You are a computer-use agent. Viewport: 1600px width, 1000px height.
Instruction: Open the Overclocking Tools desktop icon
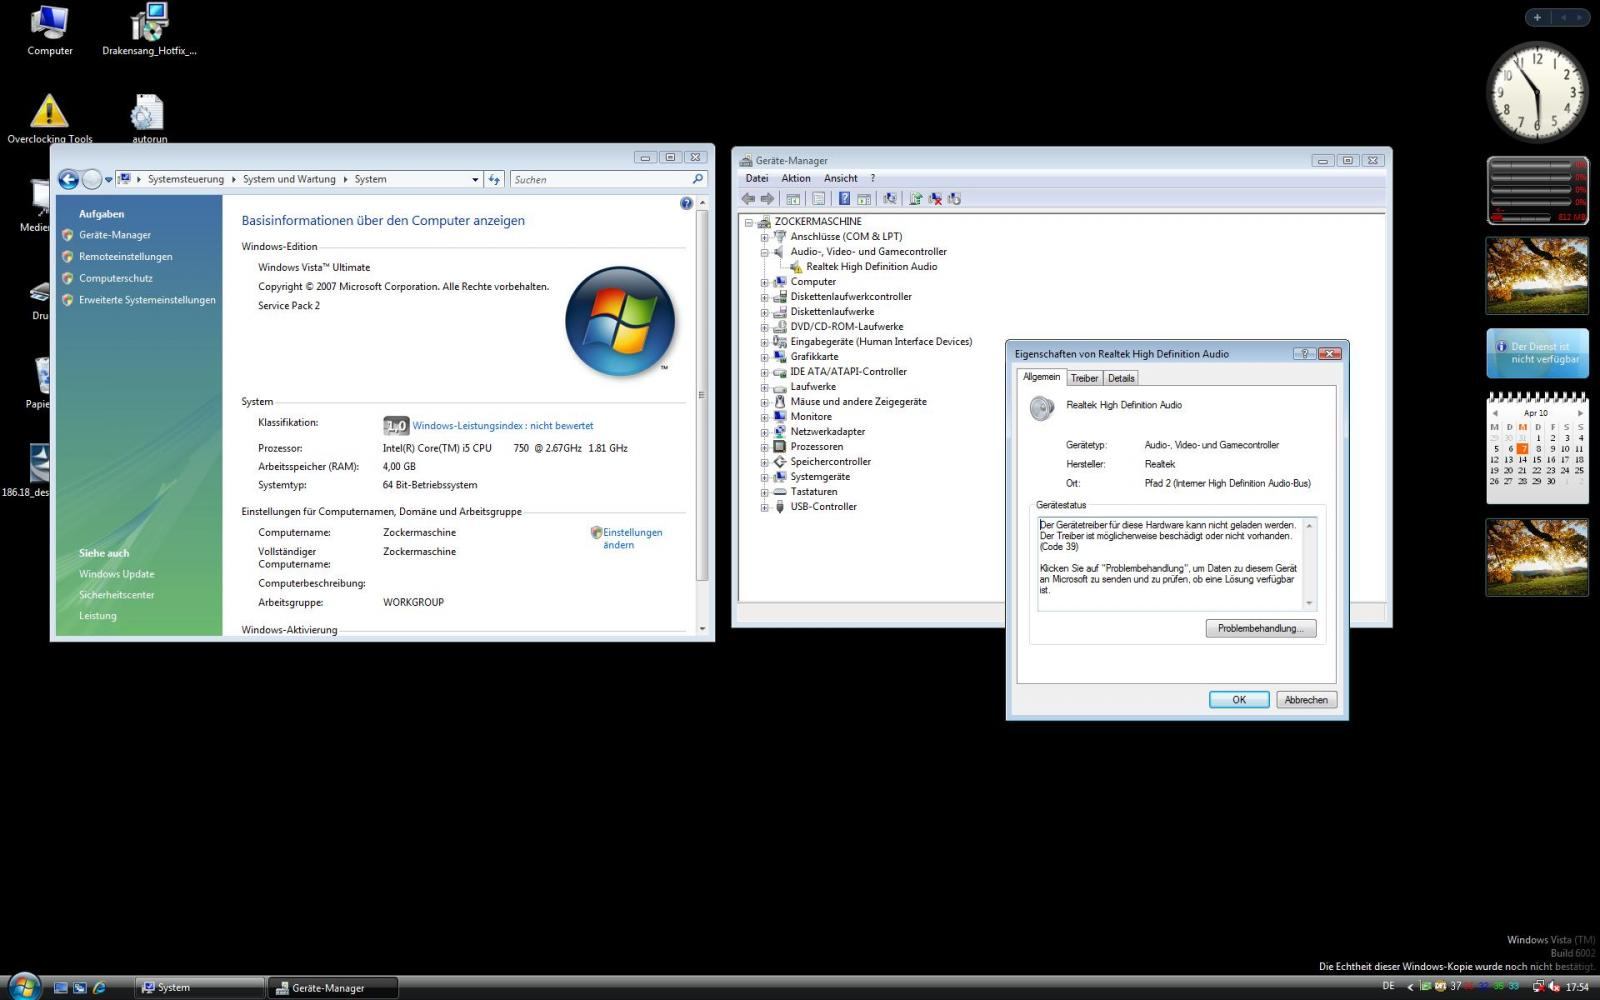[x=49, y=118]
